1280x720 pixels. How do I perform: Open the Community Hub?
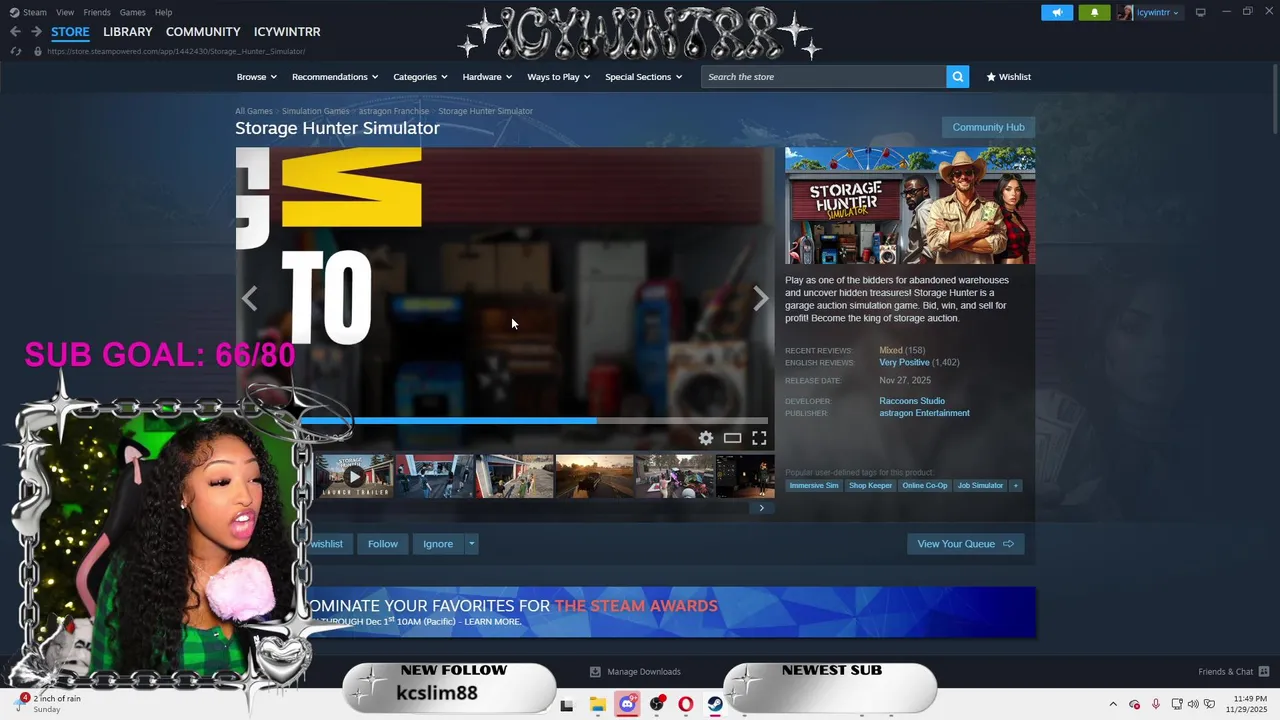click(988, 127)
